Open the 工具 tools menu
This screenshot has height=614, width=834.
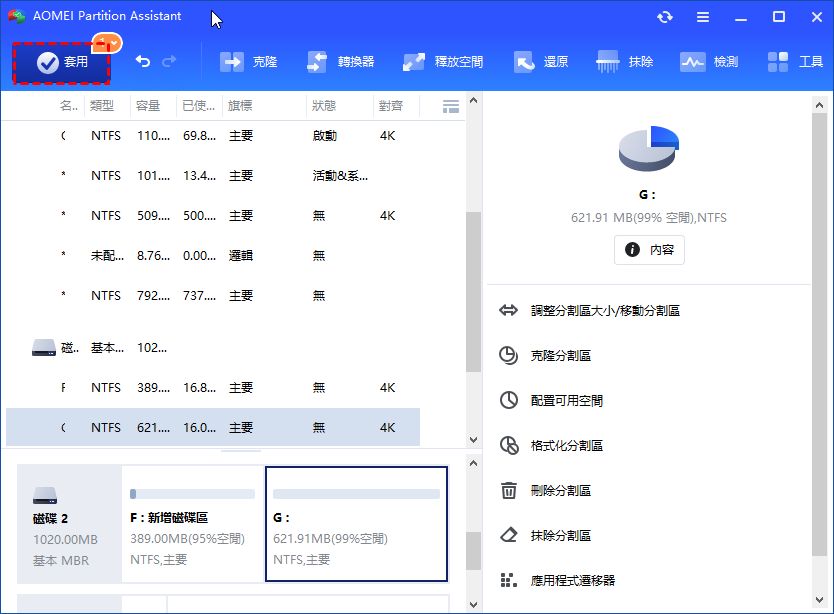point(795,62)
